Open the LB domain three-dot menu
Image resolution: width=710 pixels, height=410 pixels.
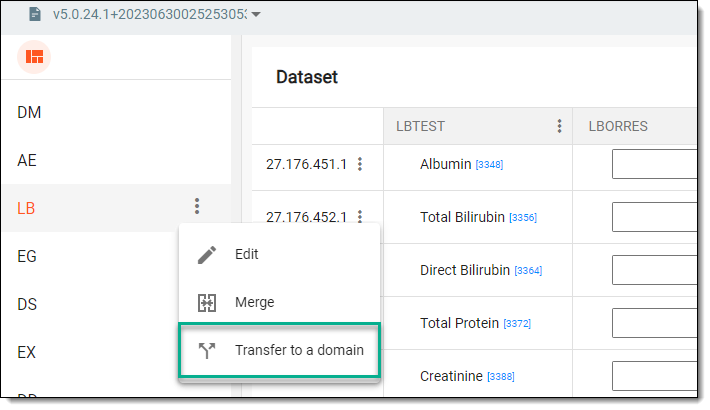[197, 206]
